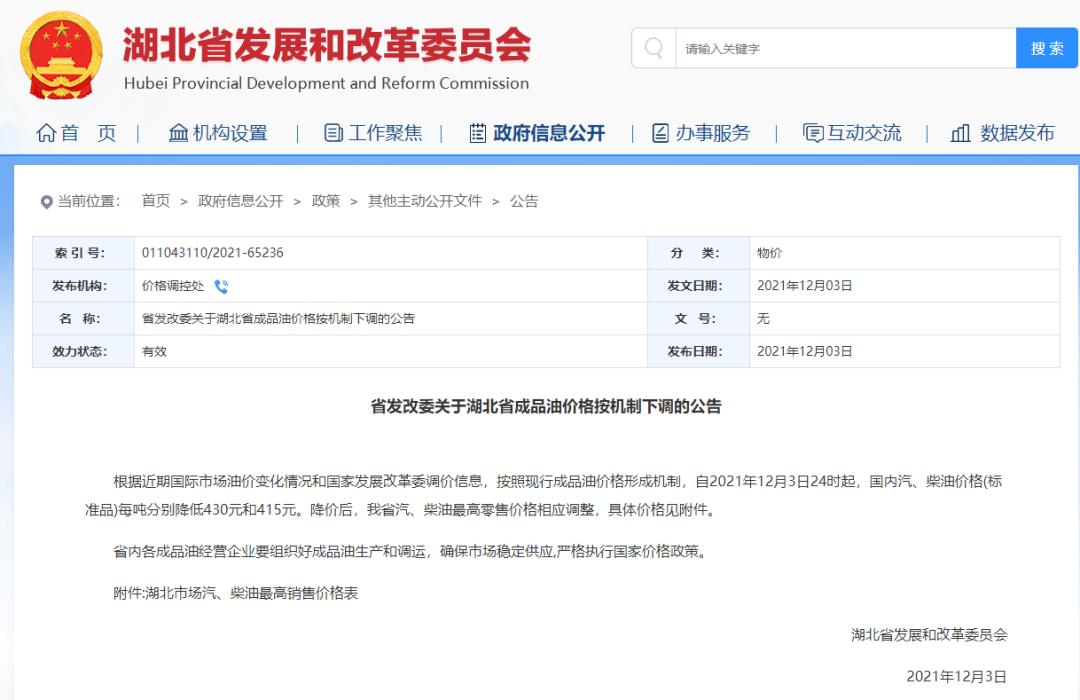The image size is (1080, 700).
Task: Click the 分类 label cell
Action: click(698, 253)
